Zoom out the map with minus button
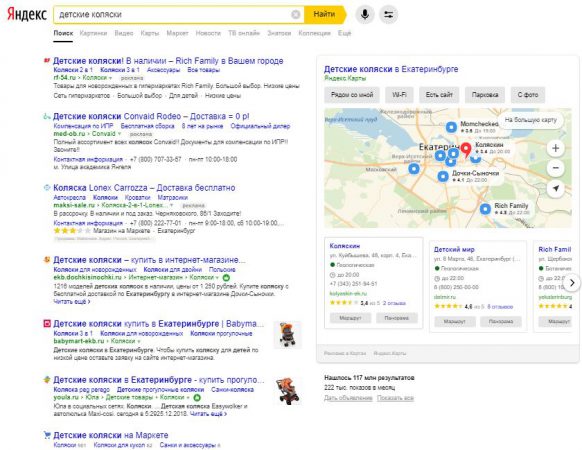The height and width of the screenshot is (450, 582). (556, 168)
